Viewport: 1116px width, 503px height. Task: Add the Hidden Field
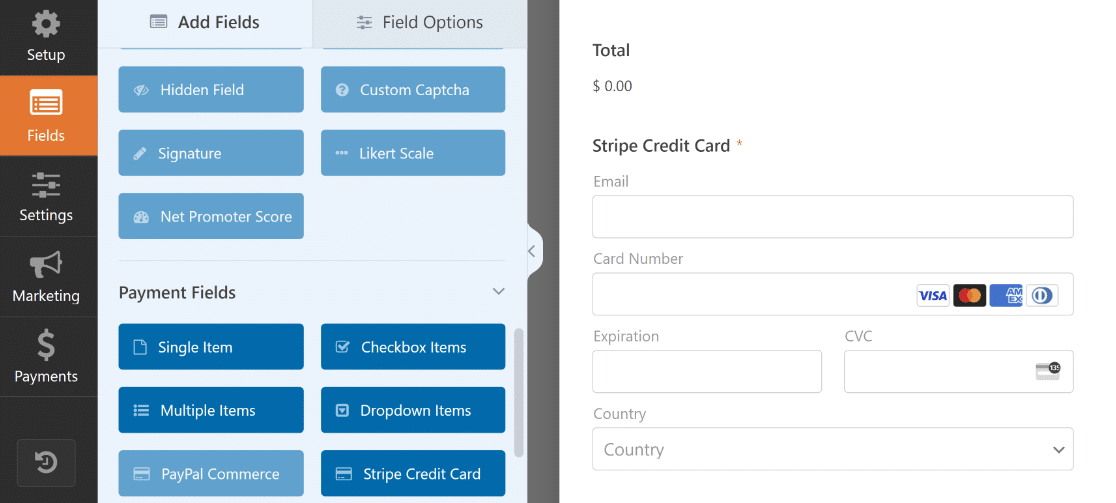point(211,90)
